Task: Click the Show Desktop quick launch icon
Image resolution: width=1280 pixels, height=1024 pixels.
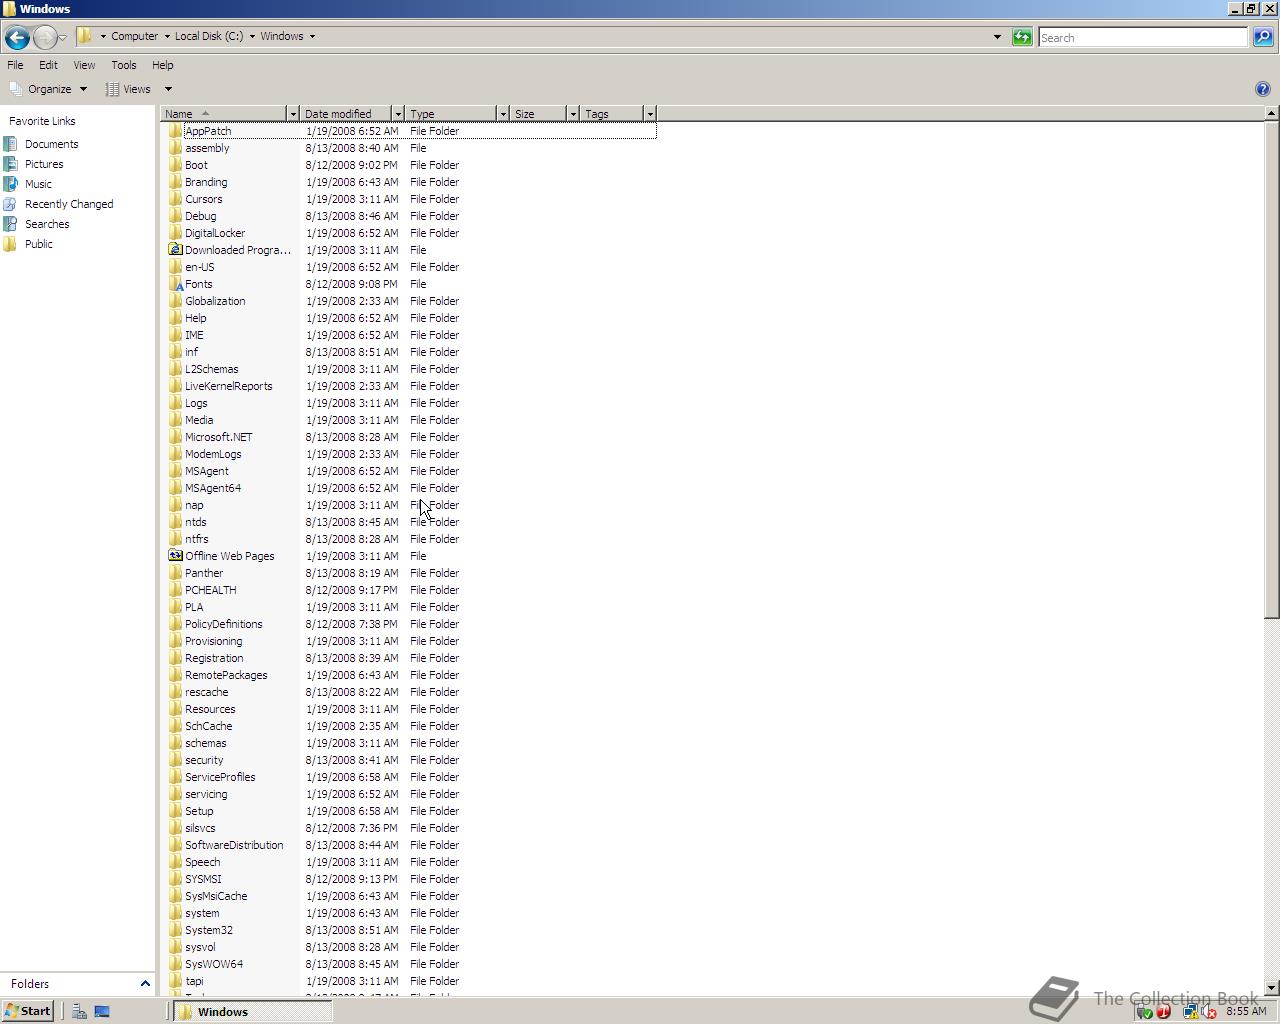Action: coord(102,1011)
